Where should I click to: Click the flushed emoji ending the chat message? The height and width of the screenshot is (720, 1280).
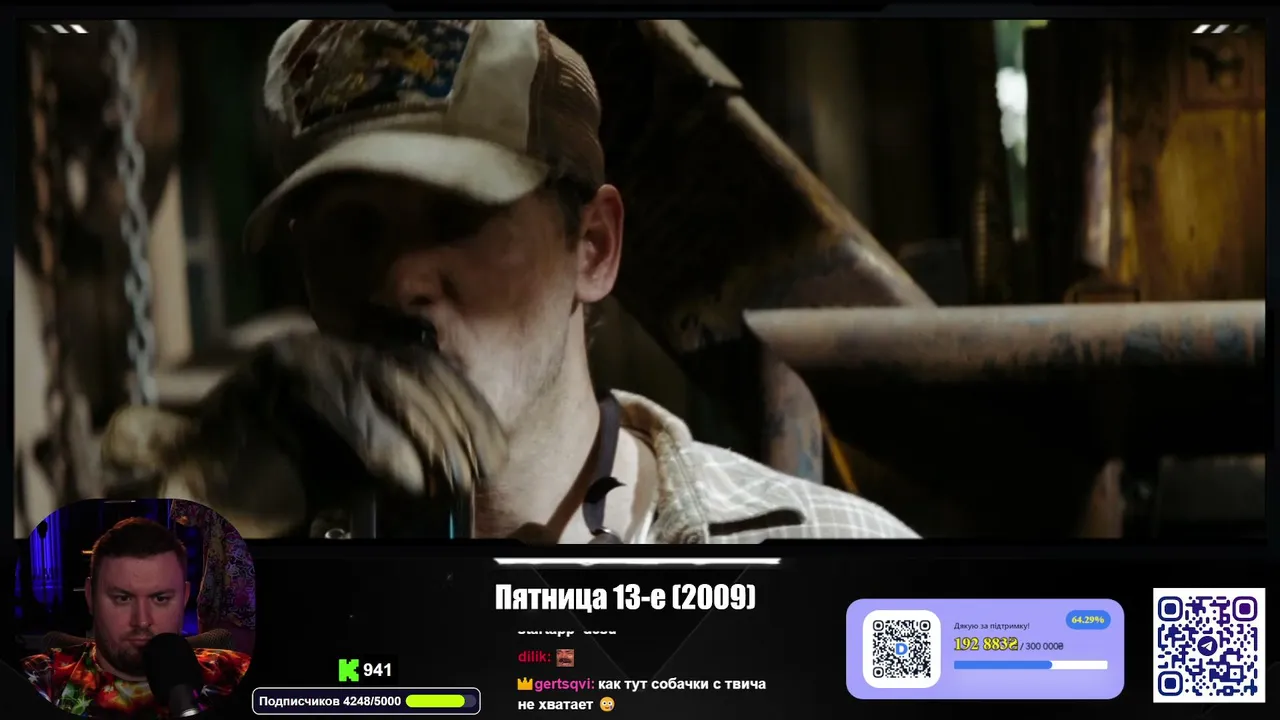coord(607,704)
